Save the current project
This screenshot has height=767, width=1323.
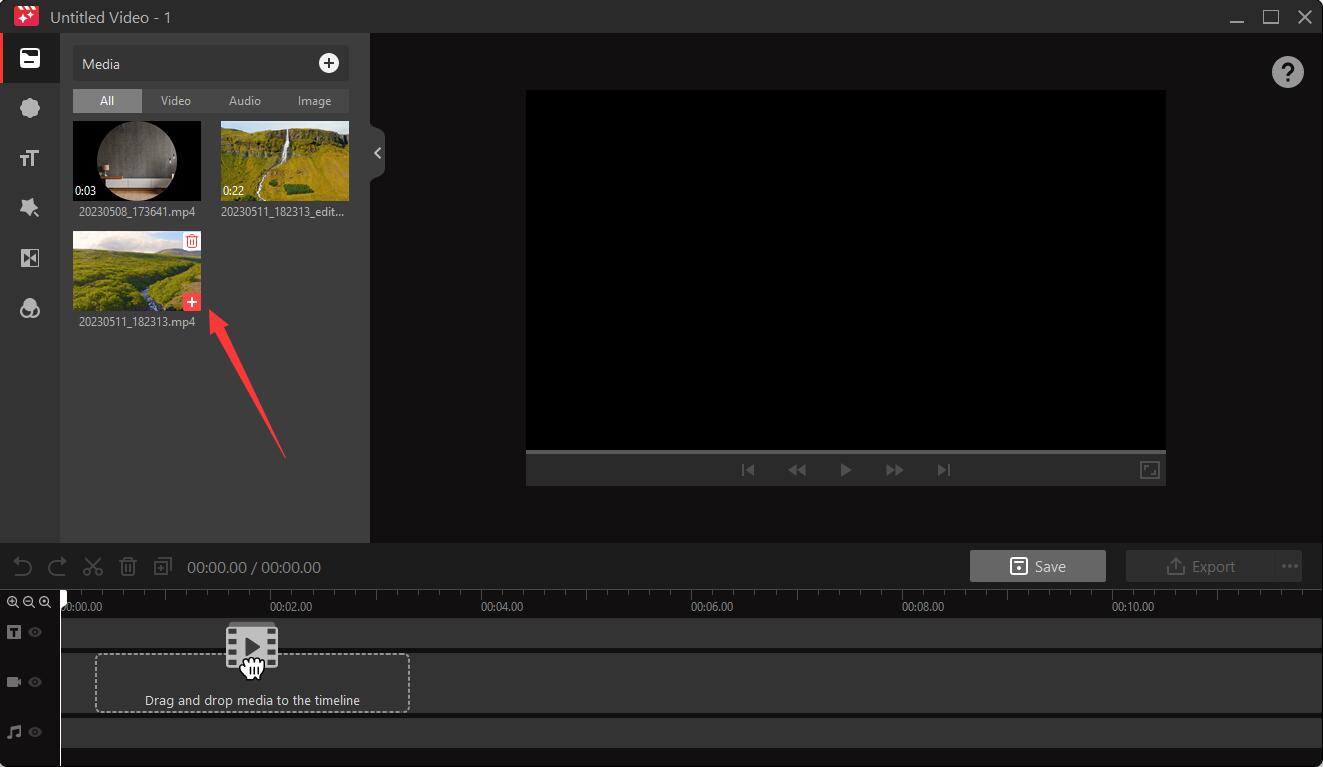(x=1037, y=565)
